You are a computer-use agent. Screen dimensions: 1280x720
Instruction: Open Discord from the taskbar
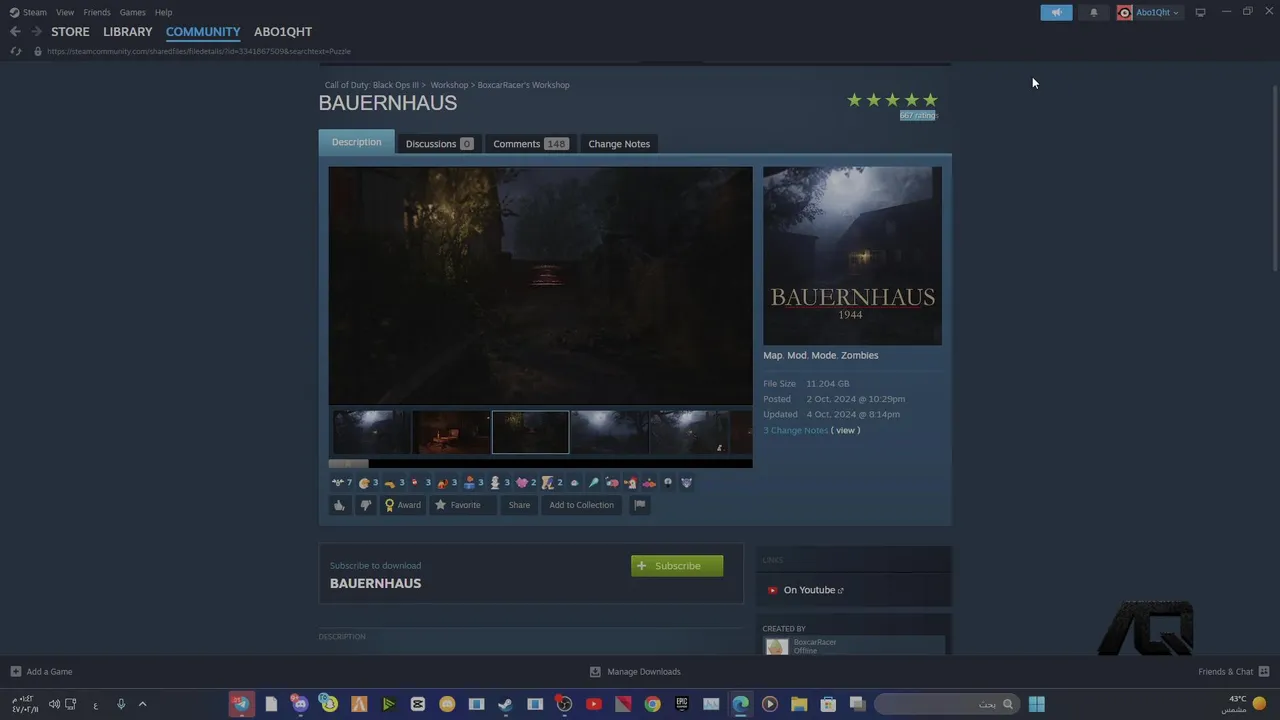(x=299, y=704)
